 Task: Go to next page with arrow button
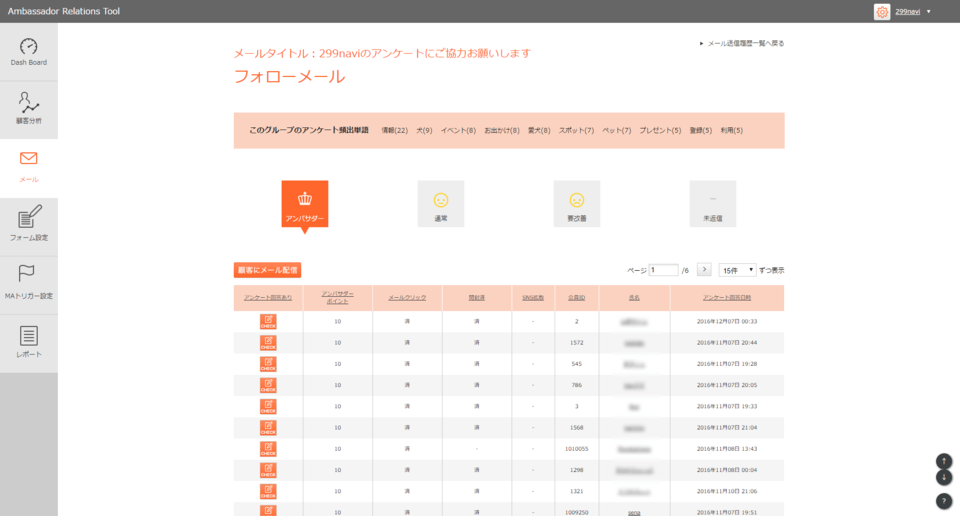[x=703, y=270]
